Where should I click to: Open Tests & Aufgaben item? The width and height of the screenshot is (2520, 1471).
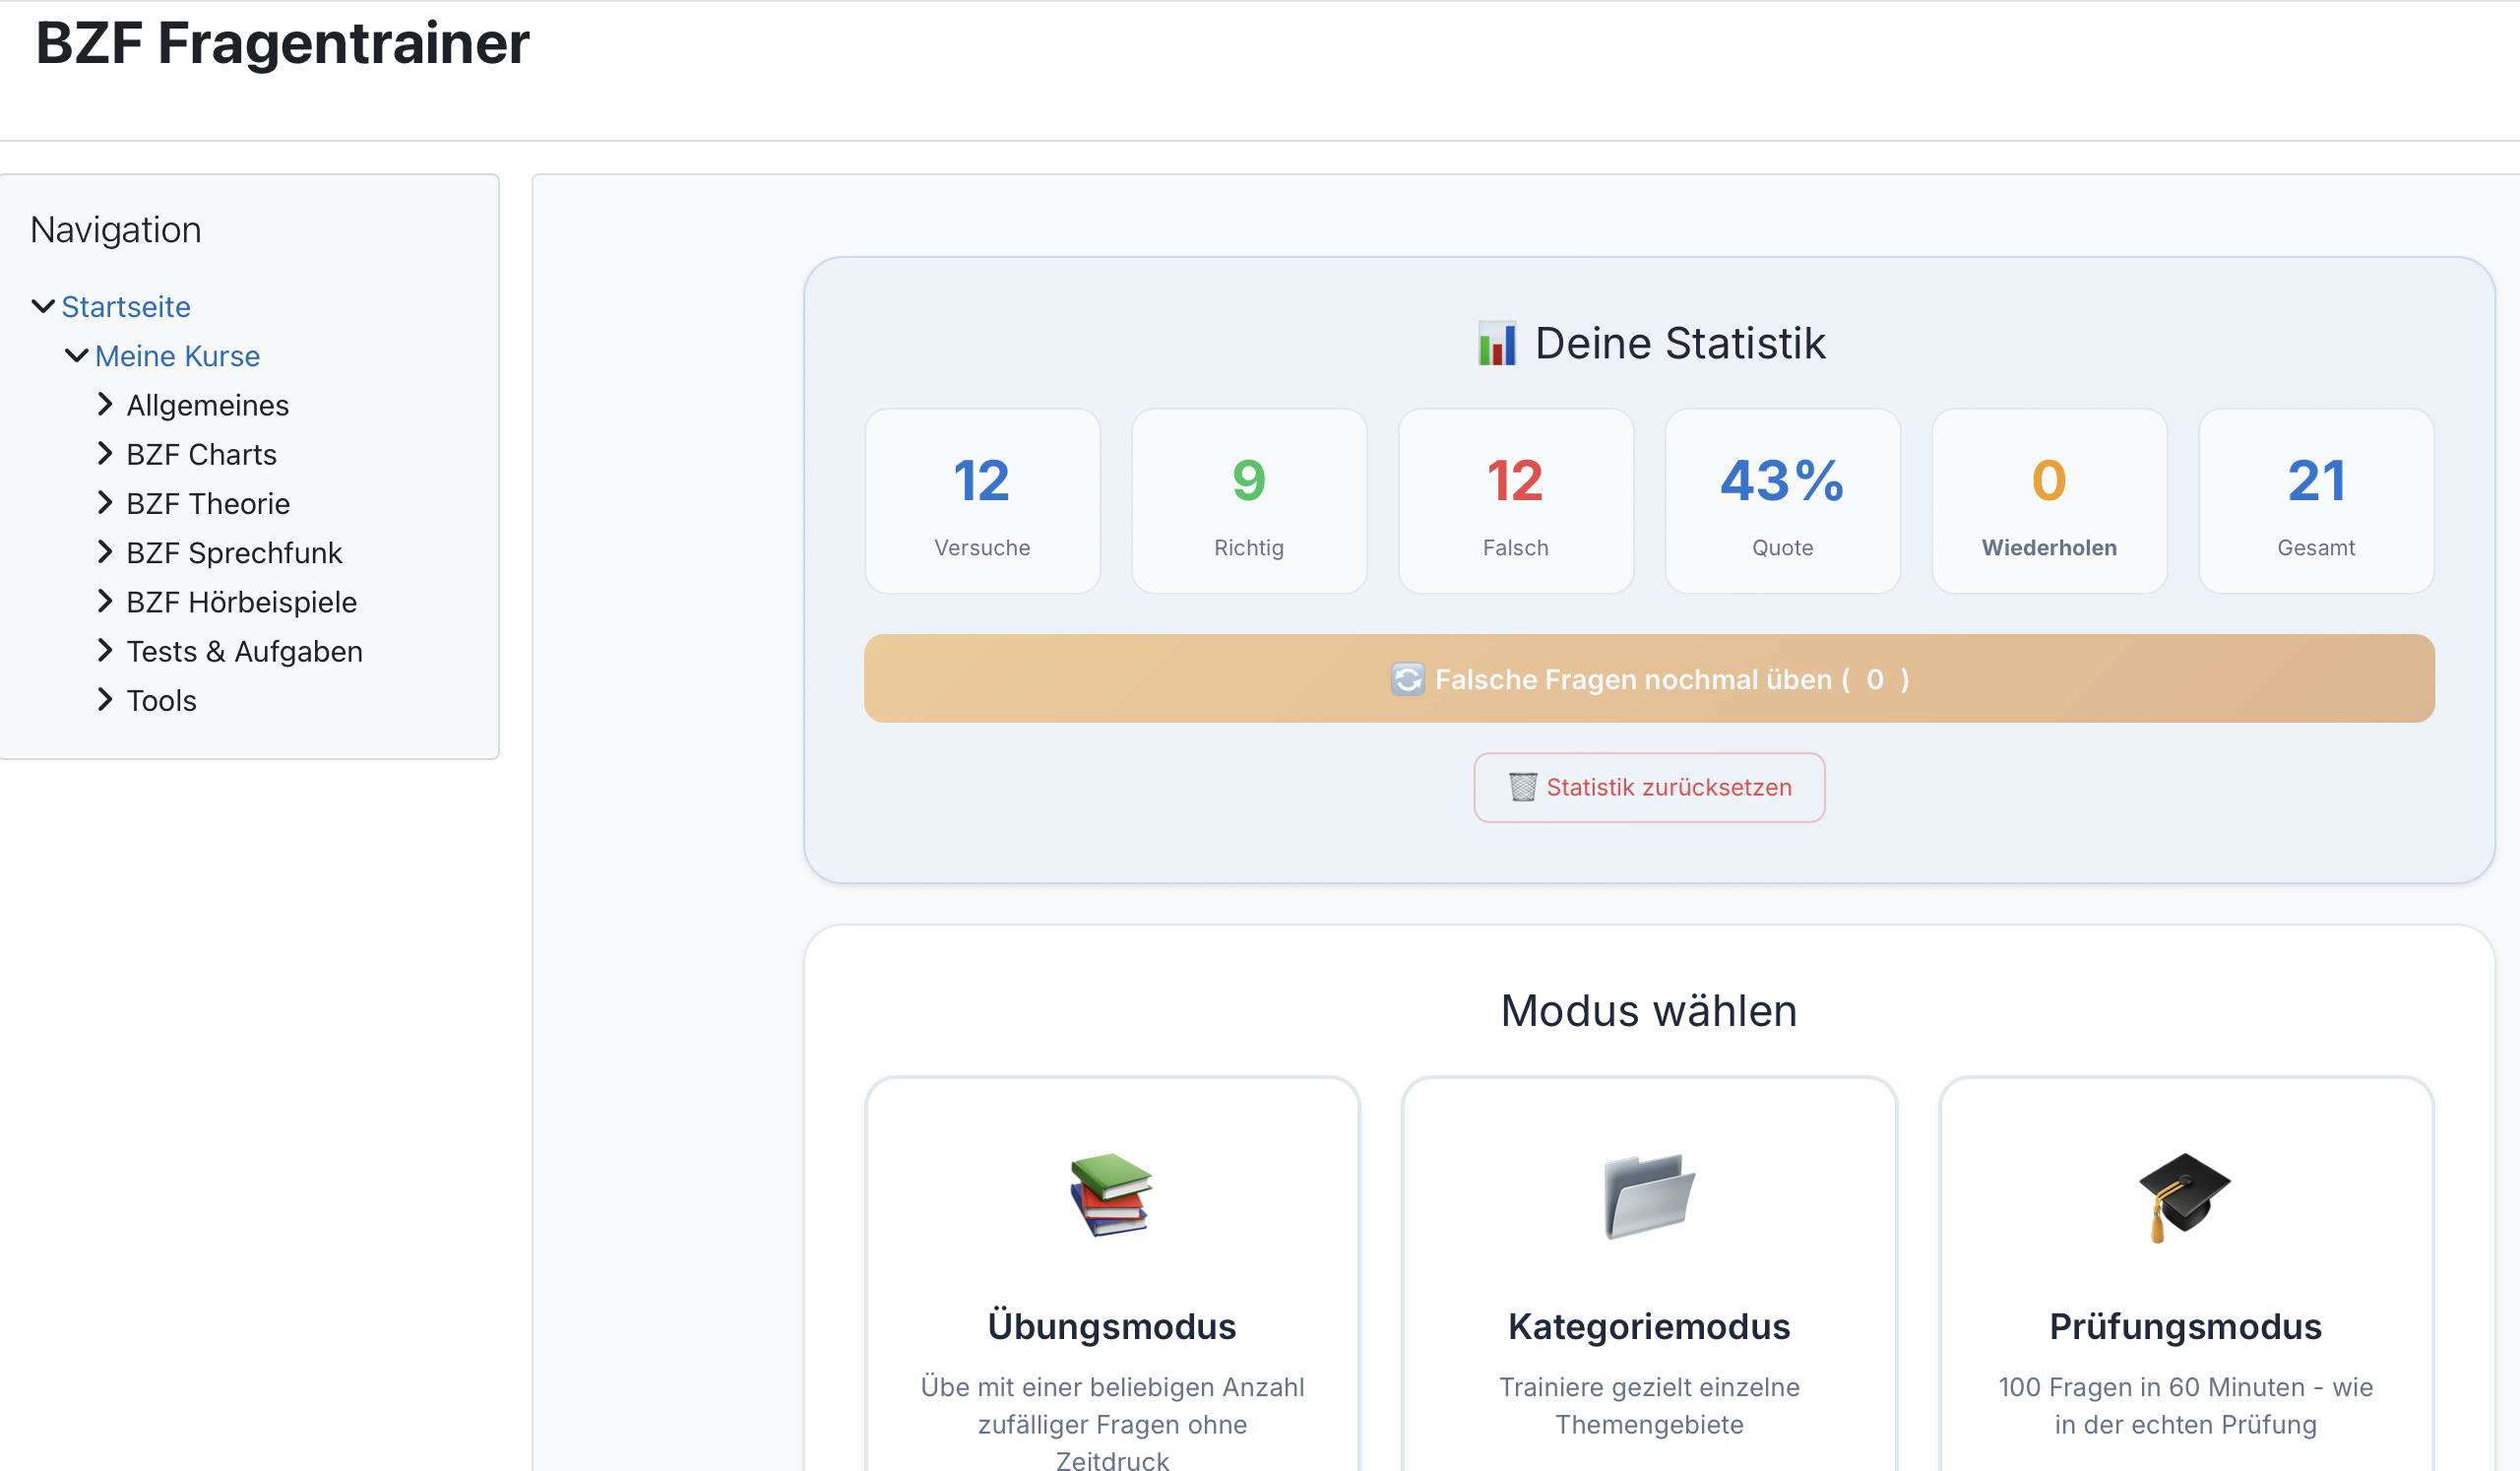244,651
